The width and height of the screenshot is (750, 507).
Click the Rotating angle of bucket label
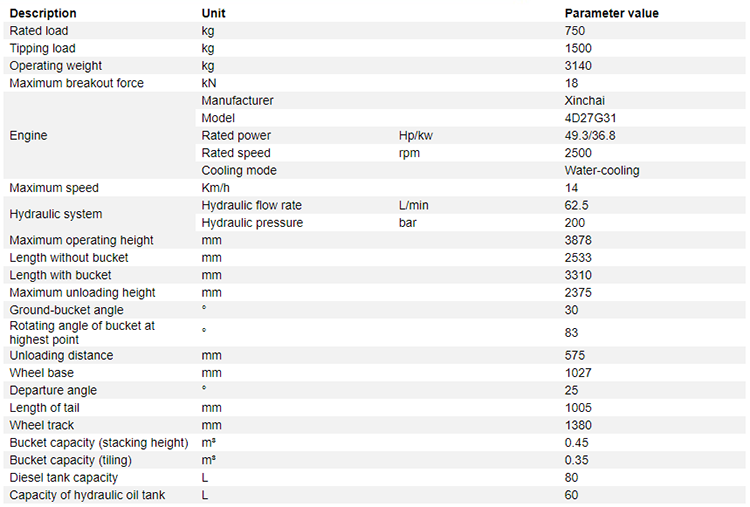tap(82, 332)
